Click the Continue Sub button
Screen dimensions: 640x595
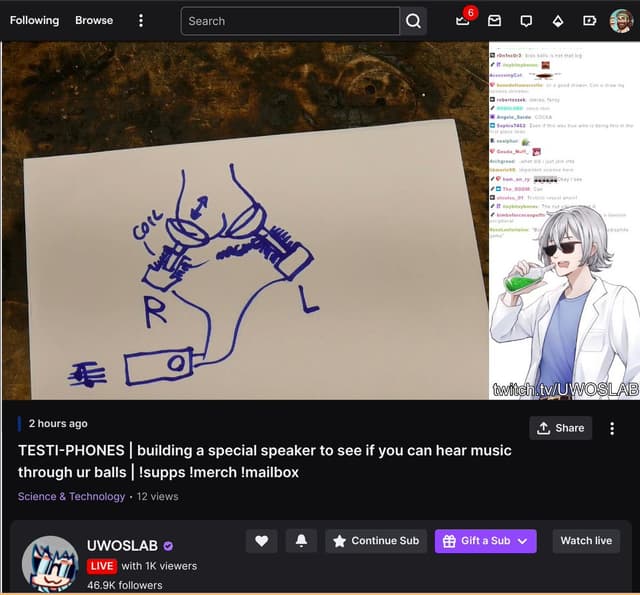point(376,541)
